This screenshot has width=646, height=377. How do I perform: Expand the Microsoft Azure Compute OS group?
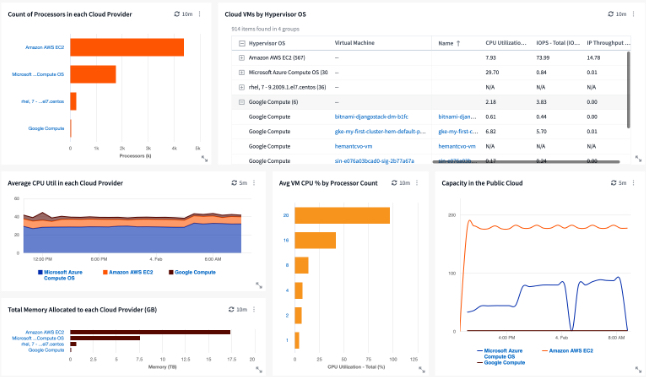[x=242, y=73]
